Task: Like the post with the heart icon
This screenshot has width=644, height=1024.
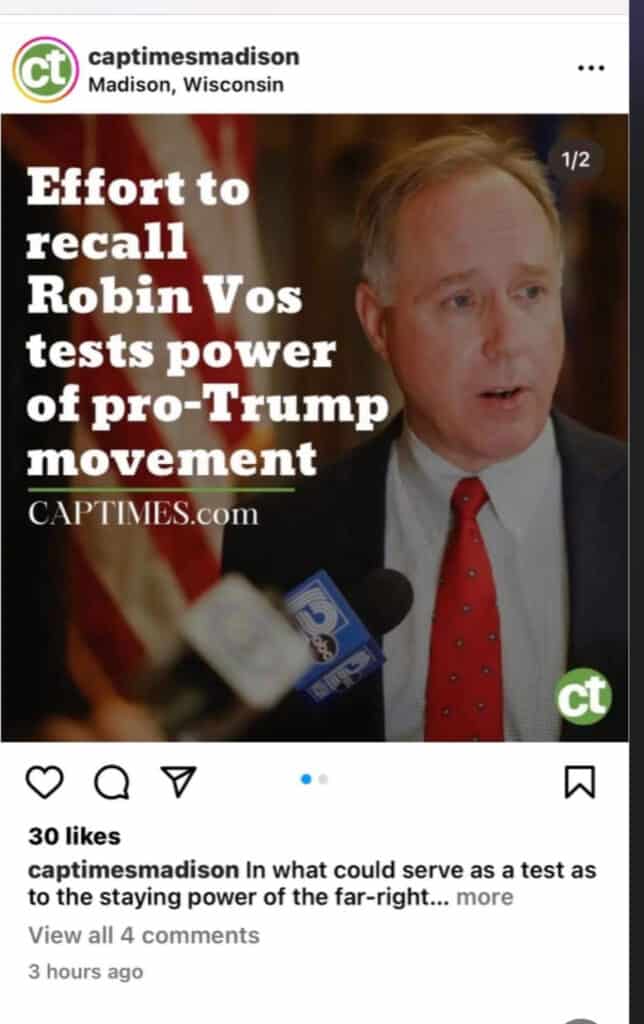Action: click(44, 781)
